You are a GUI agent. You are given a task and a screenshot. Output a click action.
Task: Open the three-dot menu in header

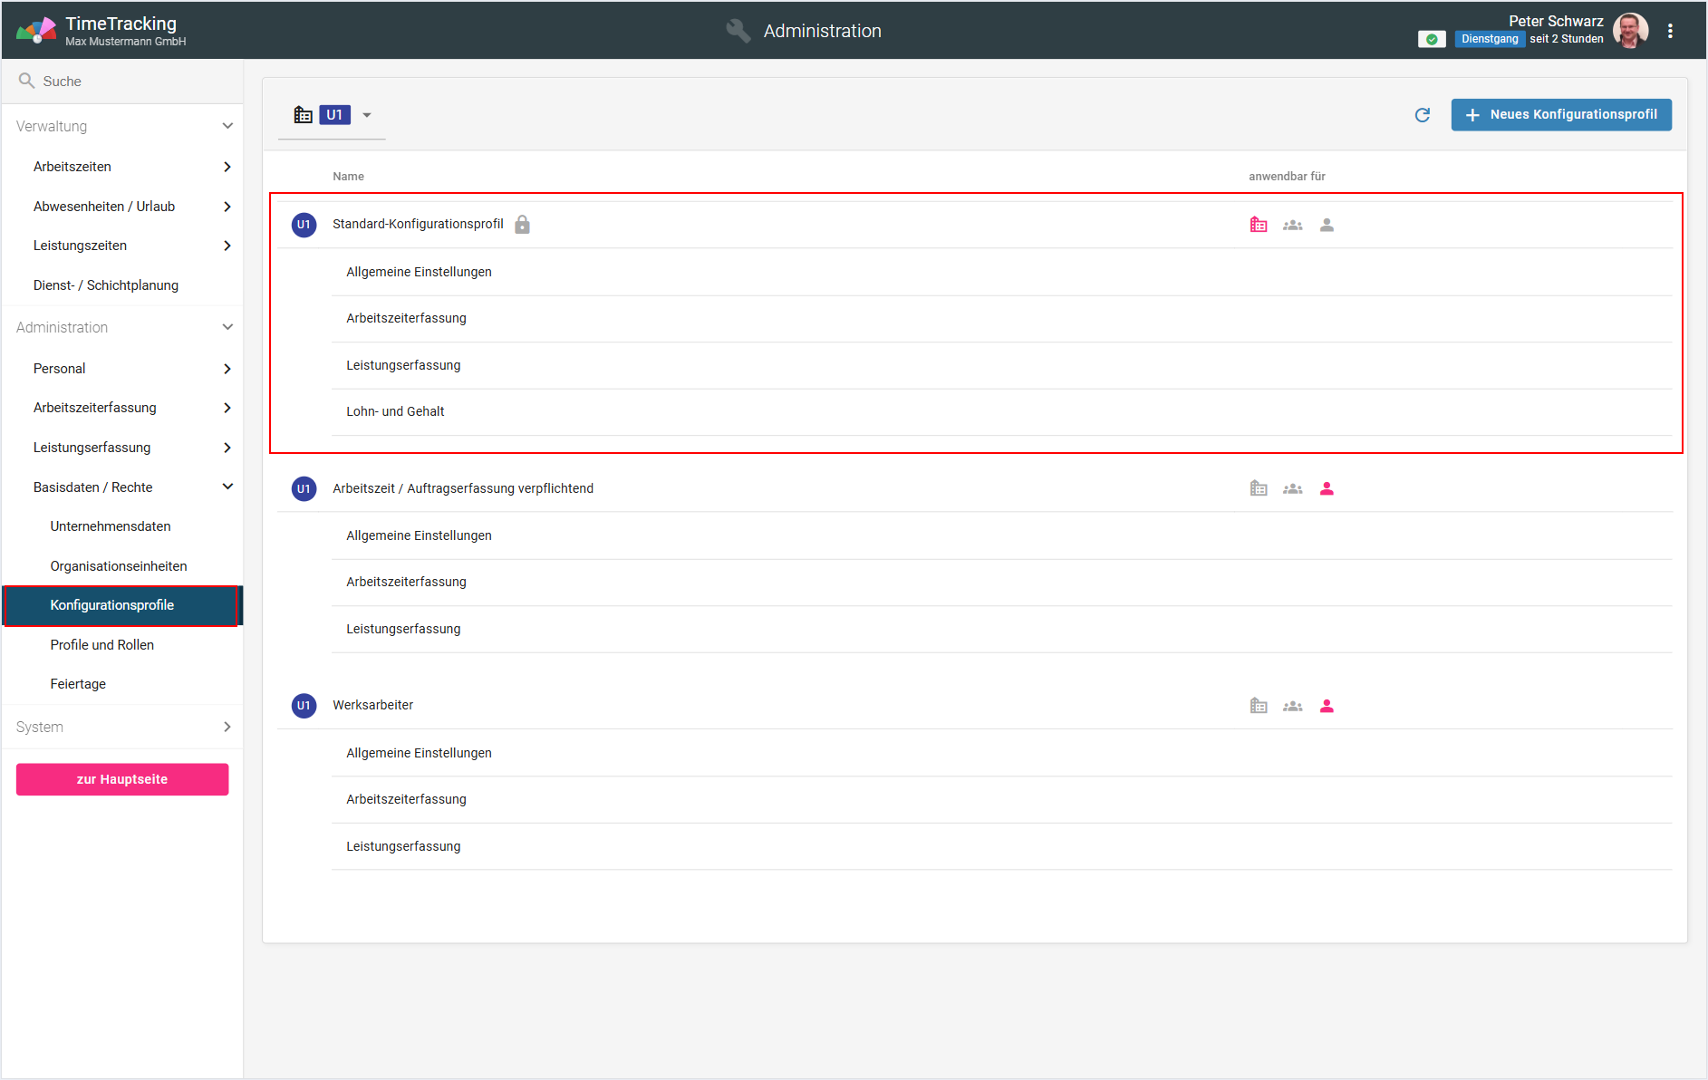point(1670,31)
